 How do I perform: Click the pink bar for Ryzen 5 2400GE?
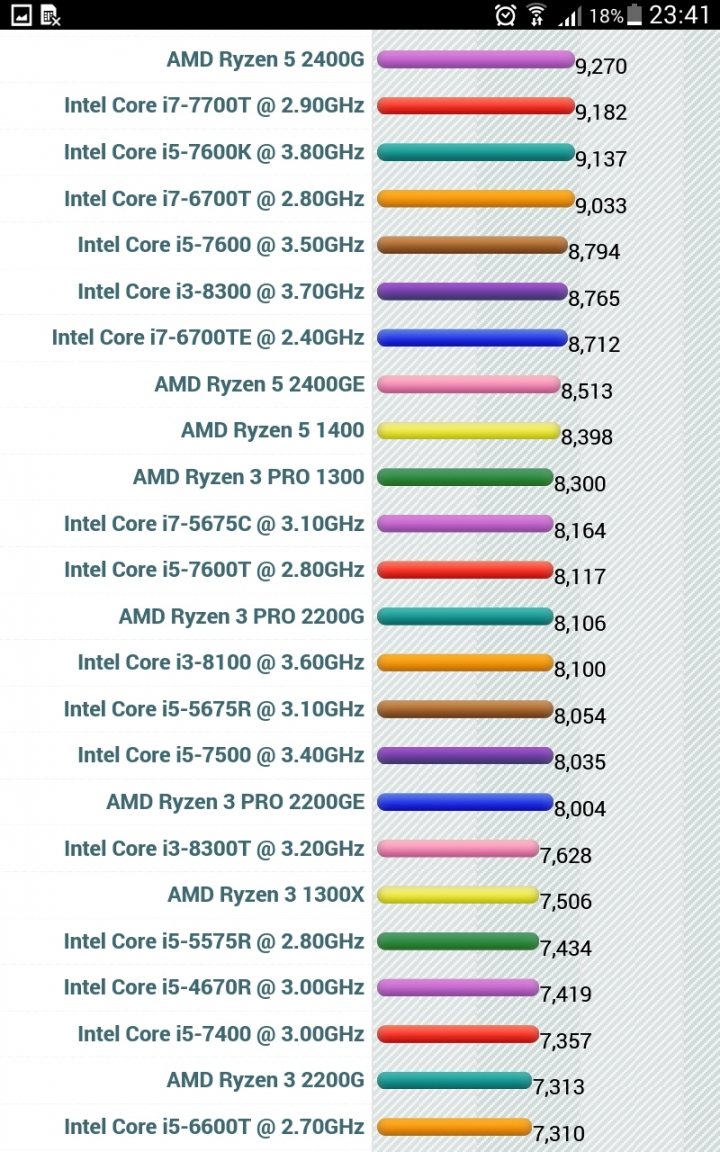[469, 384]
